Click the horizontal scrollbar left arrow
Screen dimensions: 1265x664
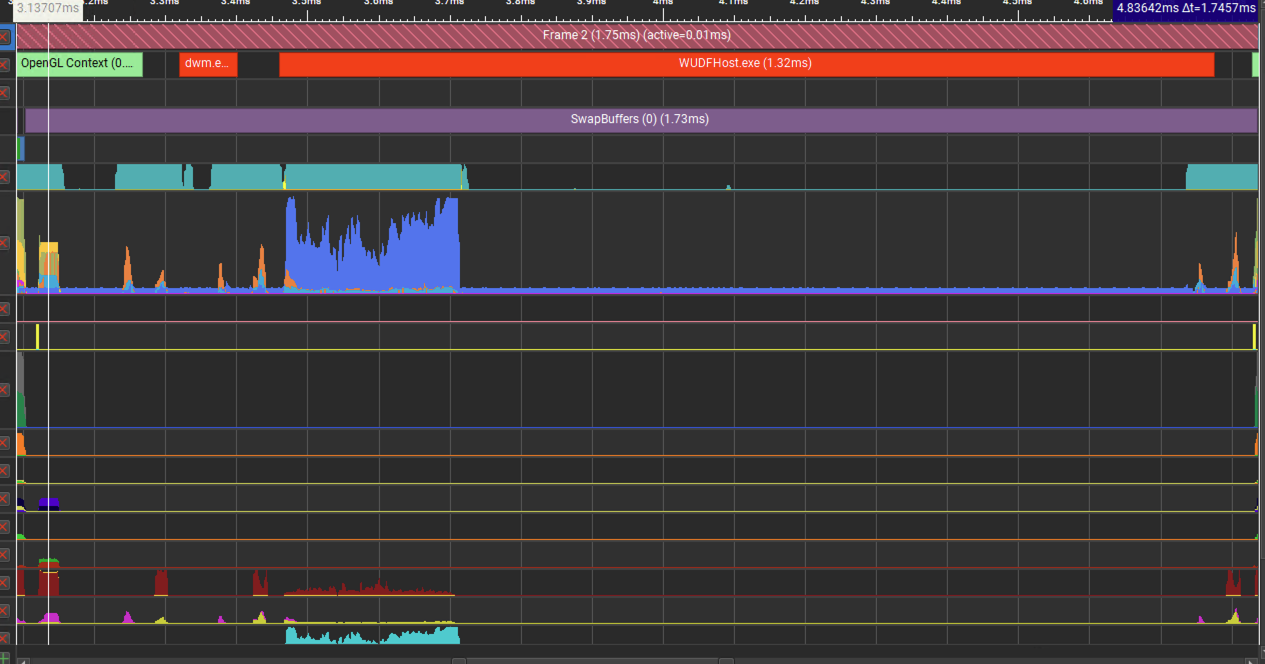(23, 660)
